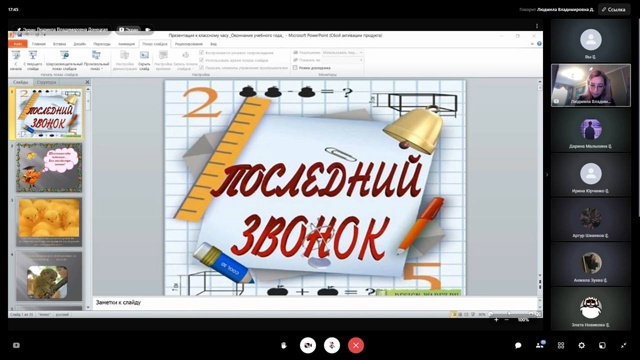
Task: Enable picture-in-picture window icon
Action: [602, 345]
